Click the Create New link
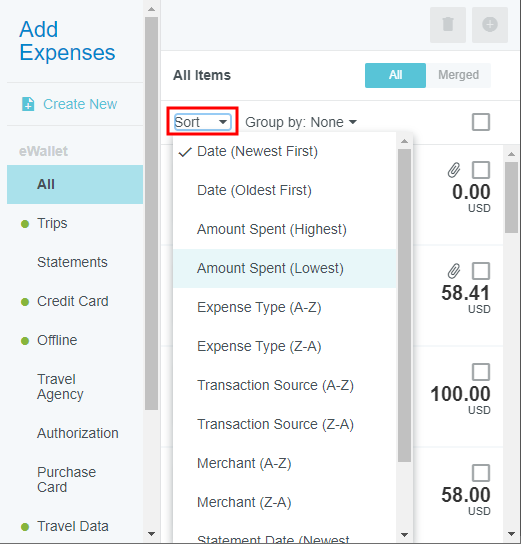The image size is (521, 544). pyautogui.click(x=80, y=104)
